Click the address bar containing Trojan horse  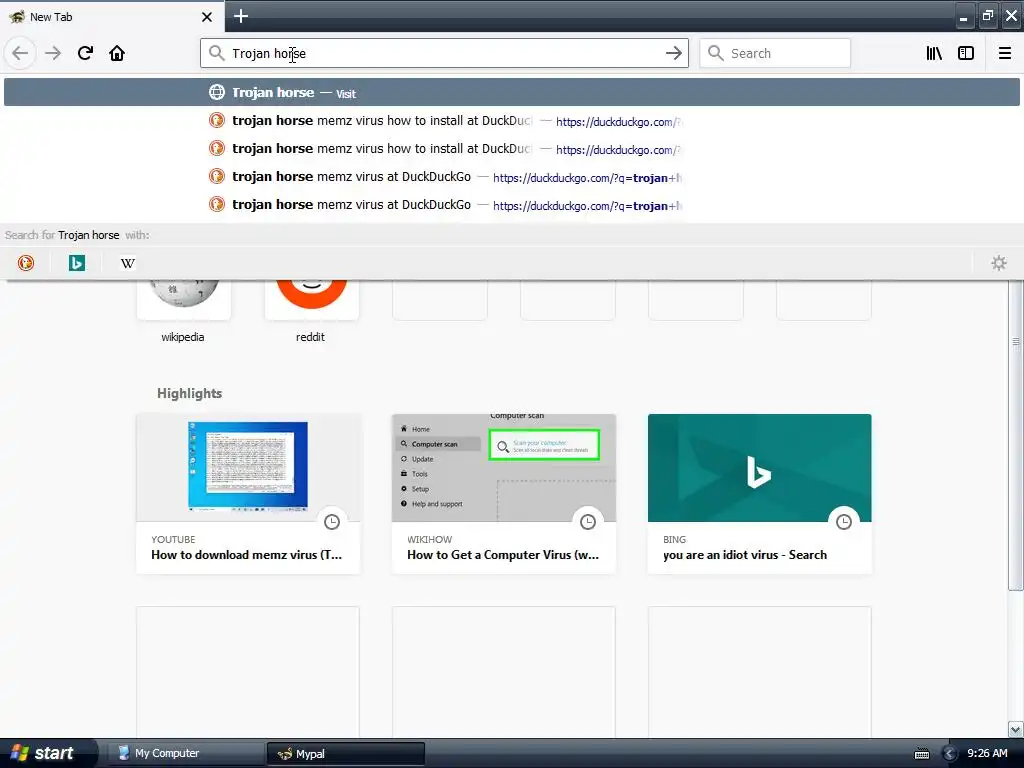click(x=444, y=53)
